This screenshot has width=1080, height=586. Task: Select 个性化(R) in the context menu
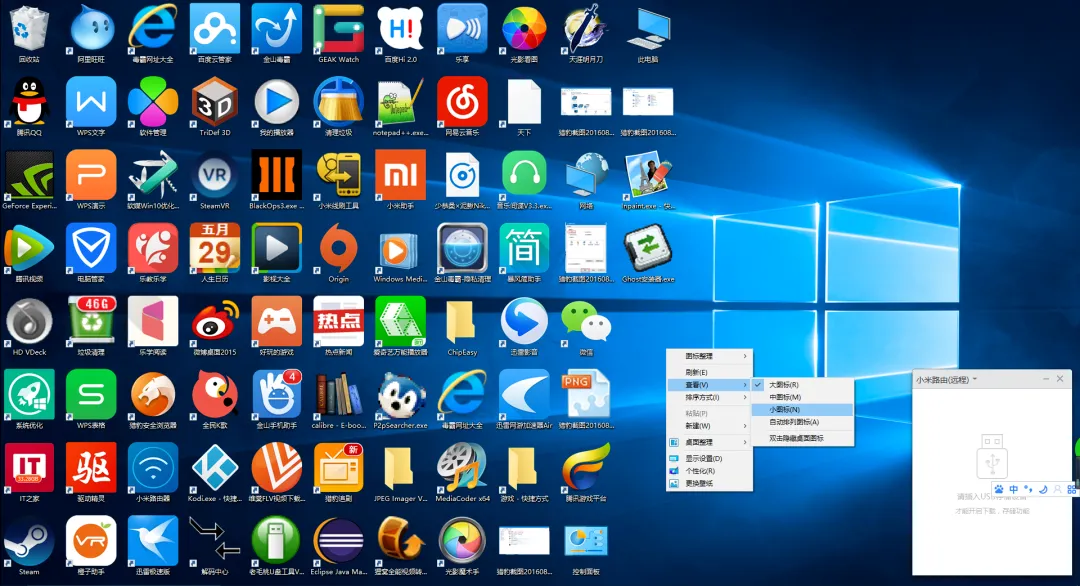[709, 471]
